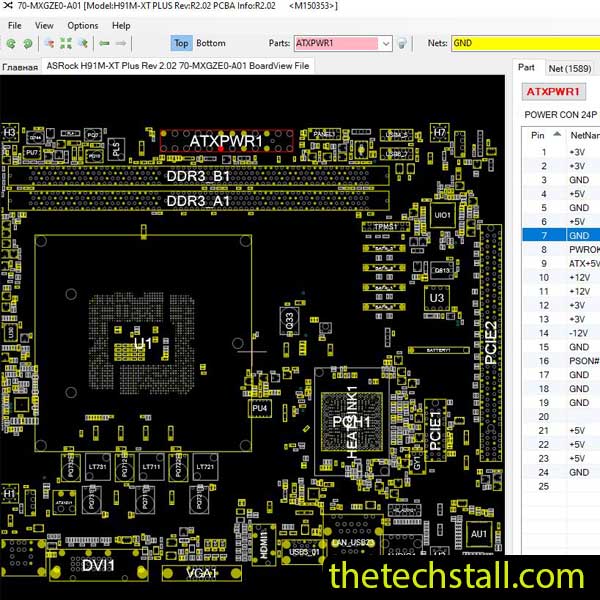Click the H7 mounting hole
Image resolution: width=600 pixels, height=600 pixels.
click(x=439, y=133)
